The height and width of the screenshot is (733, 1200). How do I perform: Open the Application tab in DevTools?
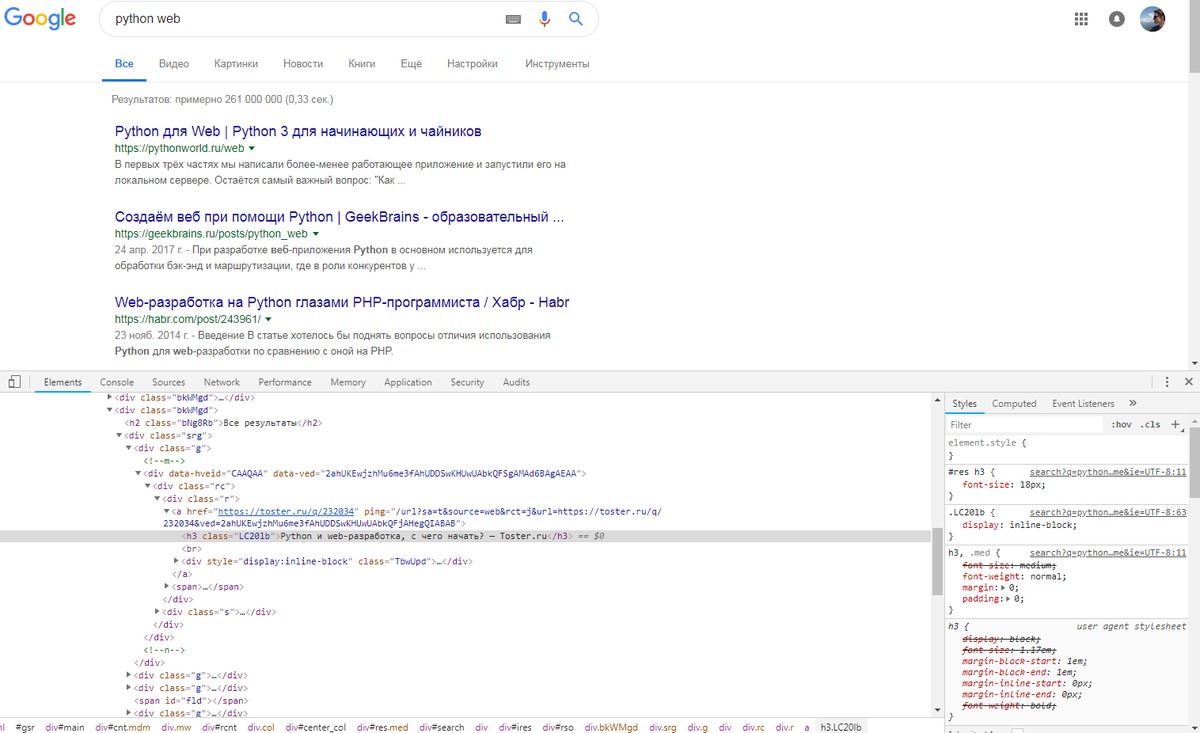pyautogui.click(x=408, y=382)
